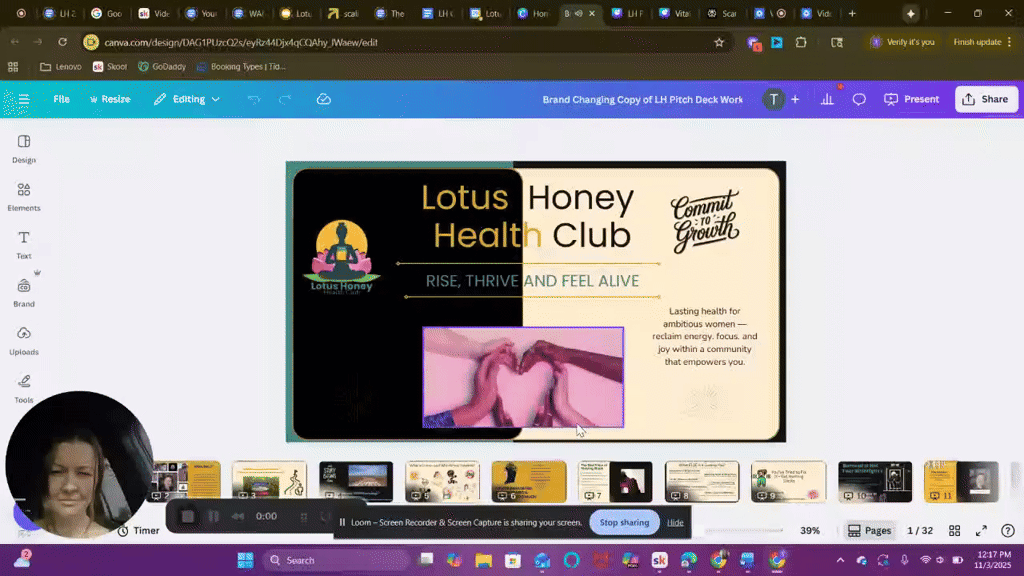
Task: Open the Elements sidebar panel
Action: pos(24,197)
